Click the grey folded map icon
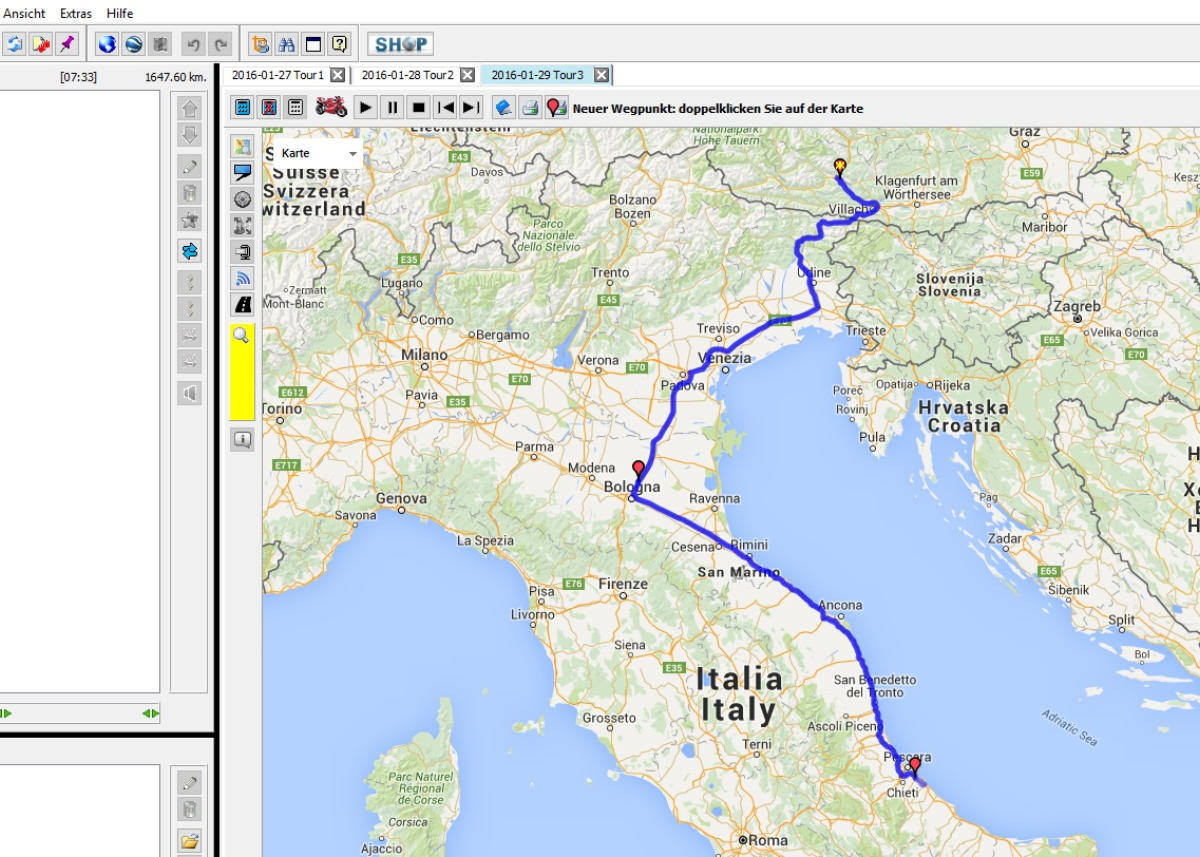This screenshot has height=857, width=1200. pos(159,44)
